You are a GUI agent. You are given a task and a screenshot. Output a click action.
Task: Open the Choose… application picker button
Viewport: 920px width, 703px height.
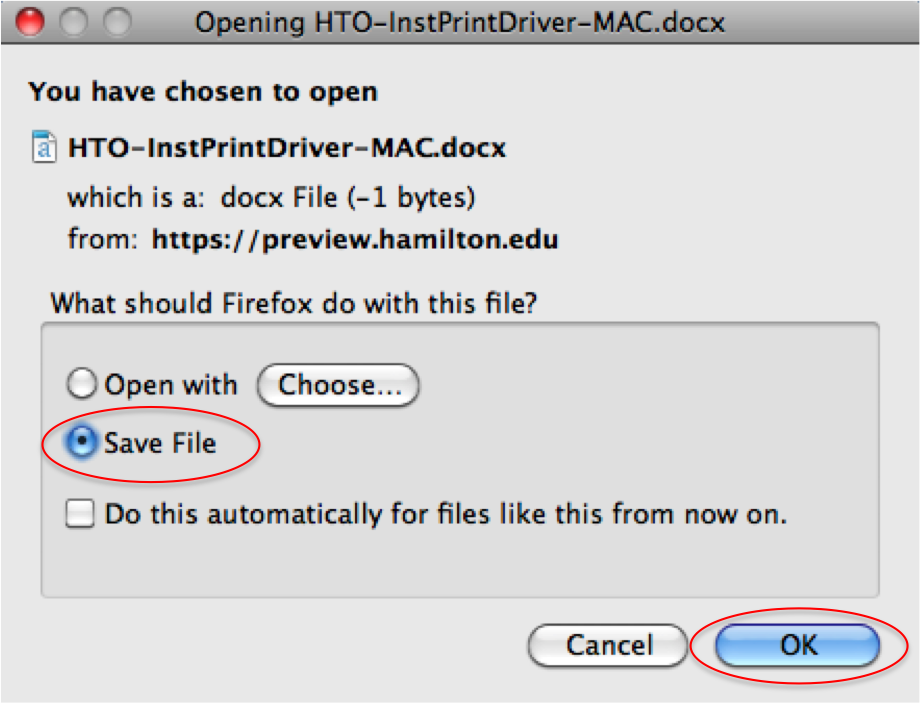tap(338, 385)
